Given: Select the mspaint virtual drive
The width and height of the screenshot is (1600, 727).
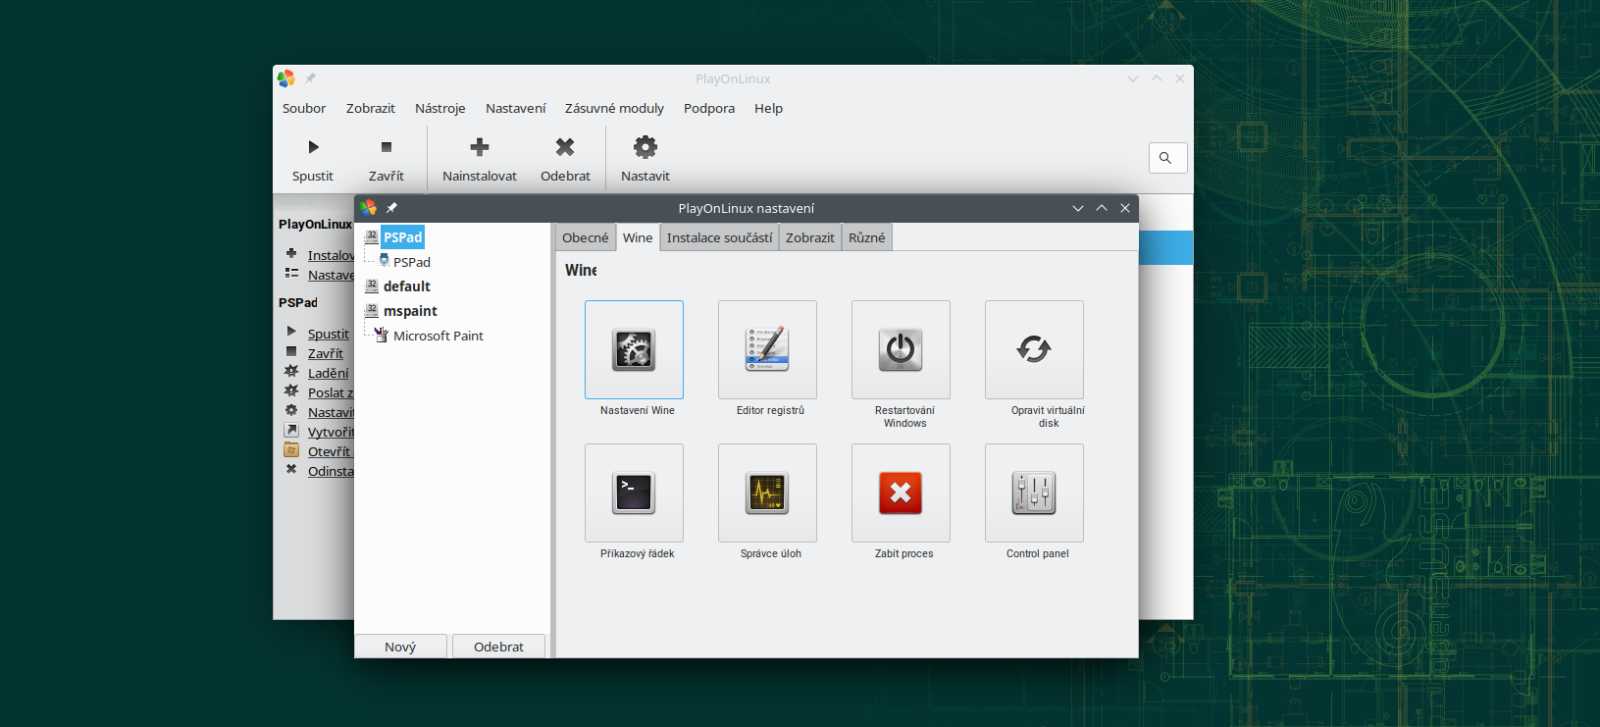Looking at the screenshot, I should point(410,311).
